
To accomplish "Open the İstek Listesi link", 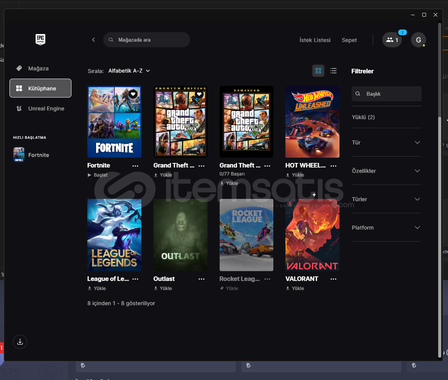I will 315,40.
